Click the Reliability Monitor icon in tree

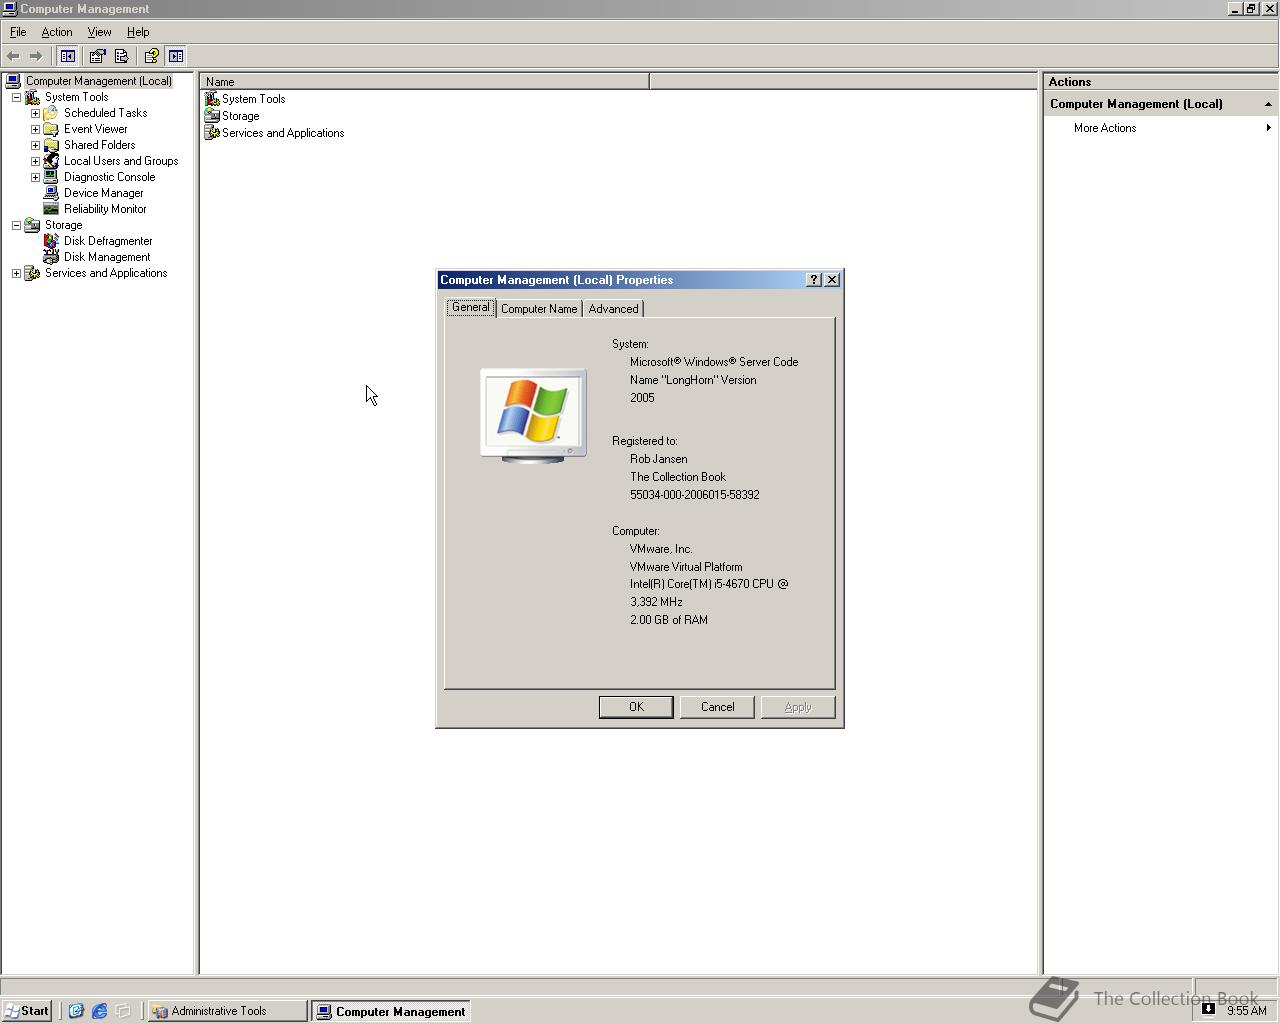pos(51,209)
